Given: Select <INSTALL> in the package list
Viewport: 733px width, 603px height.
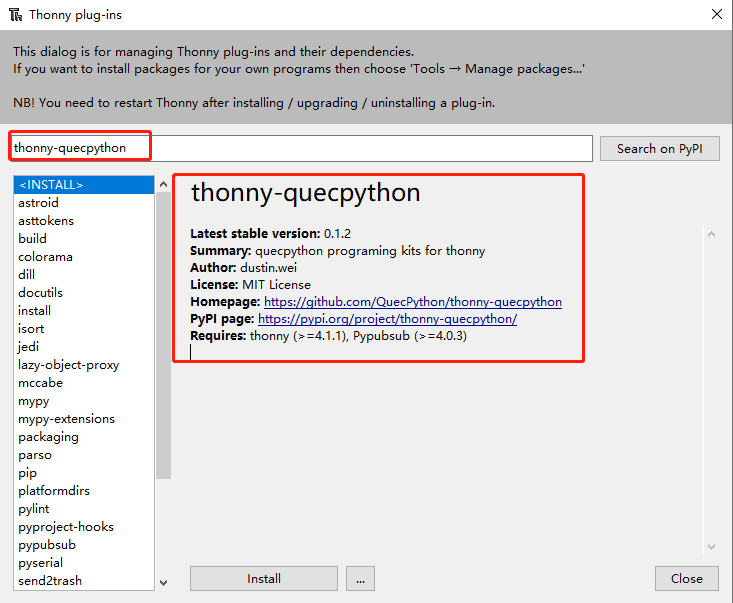Looking at the screenshot, I should point(84,185).
